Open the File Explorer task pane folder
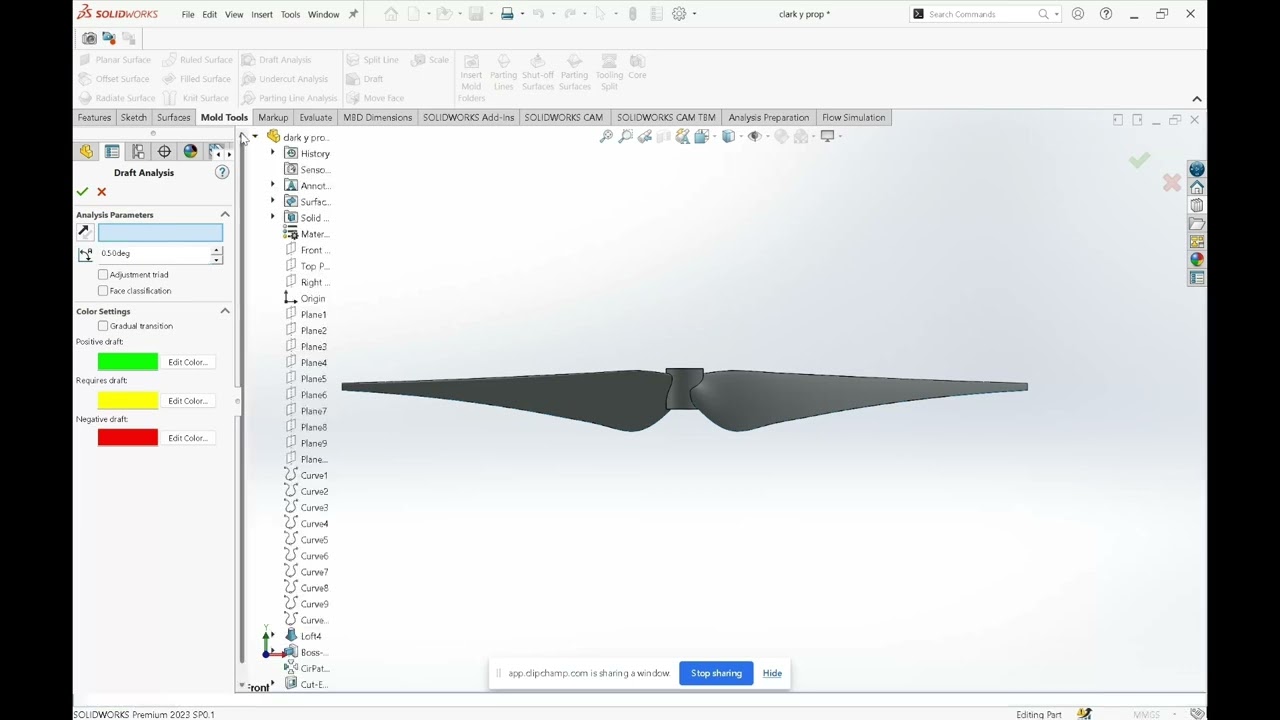The width and height of the screenshot is (1280, 720). (x=1197, y=223)
